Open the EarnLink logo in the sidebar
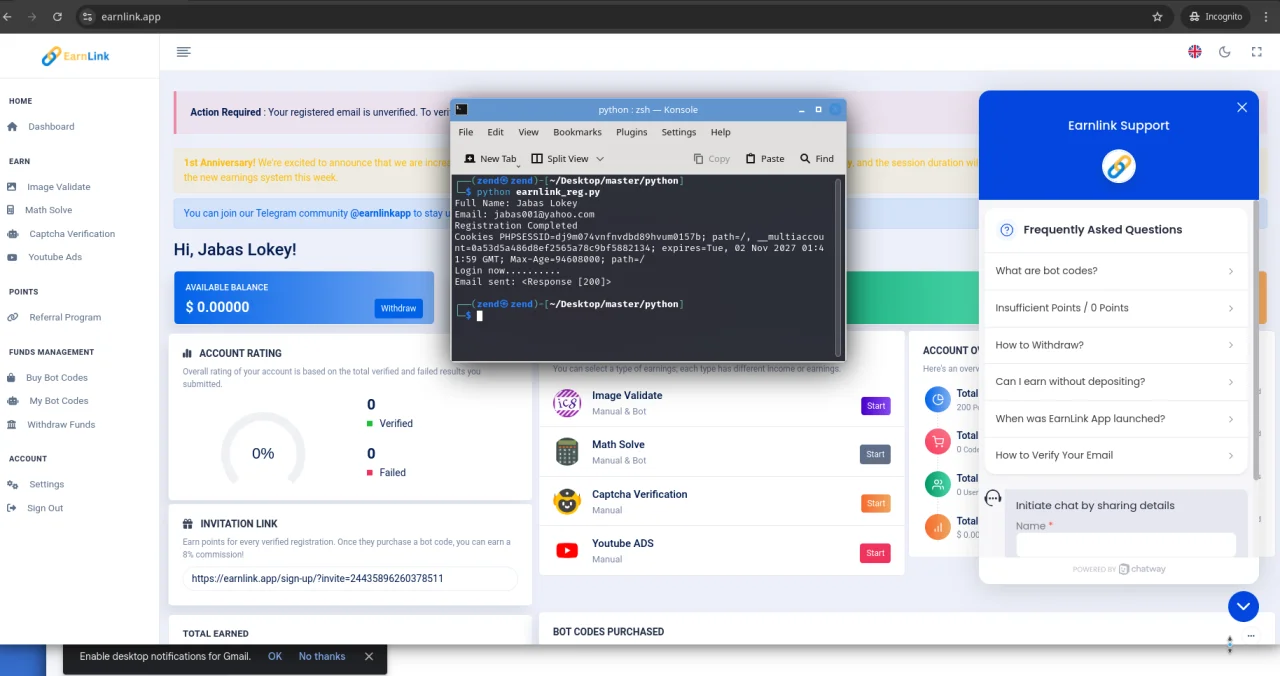 pyautogui.click(x=76, y=56)
